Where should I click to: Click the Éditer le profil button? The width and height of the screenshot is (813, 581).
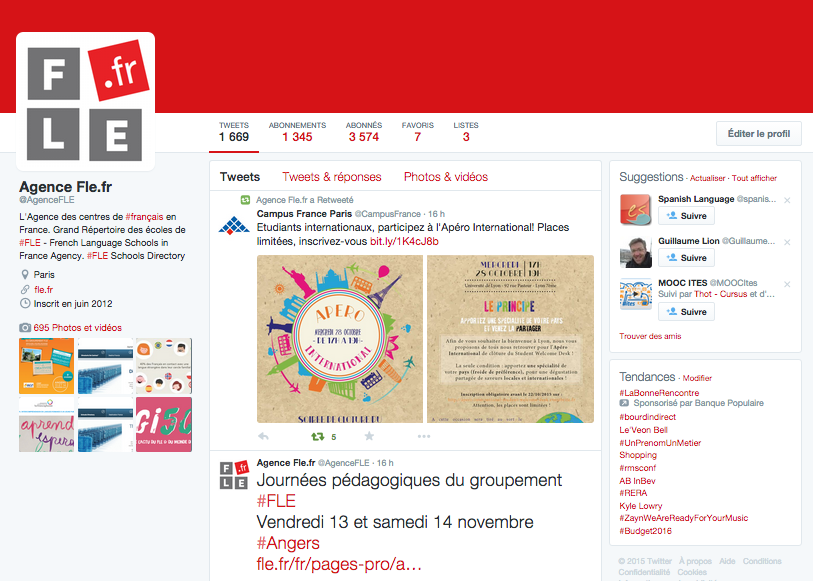tap(759, 134)
